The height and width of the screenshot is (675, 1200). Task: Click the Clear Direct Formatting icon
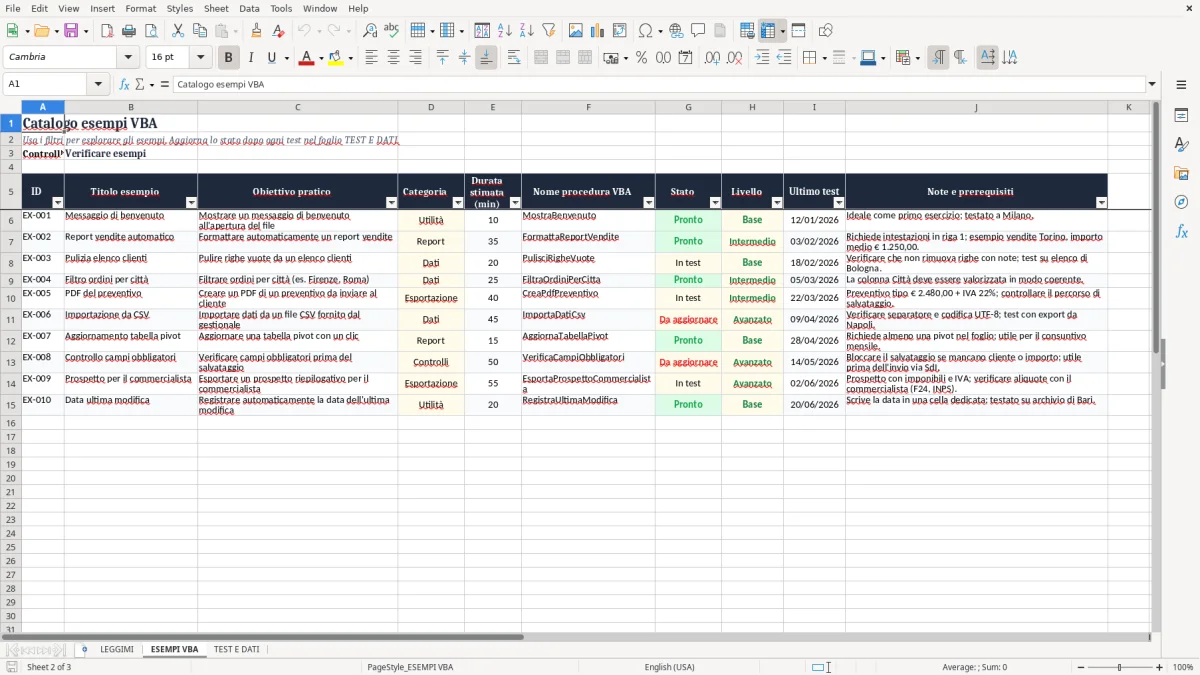pyautogui.click(x=278, y=31)
